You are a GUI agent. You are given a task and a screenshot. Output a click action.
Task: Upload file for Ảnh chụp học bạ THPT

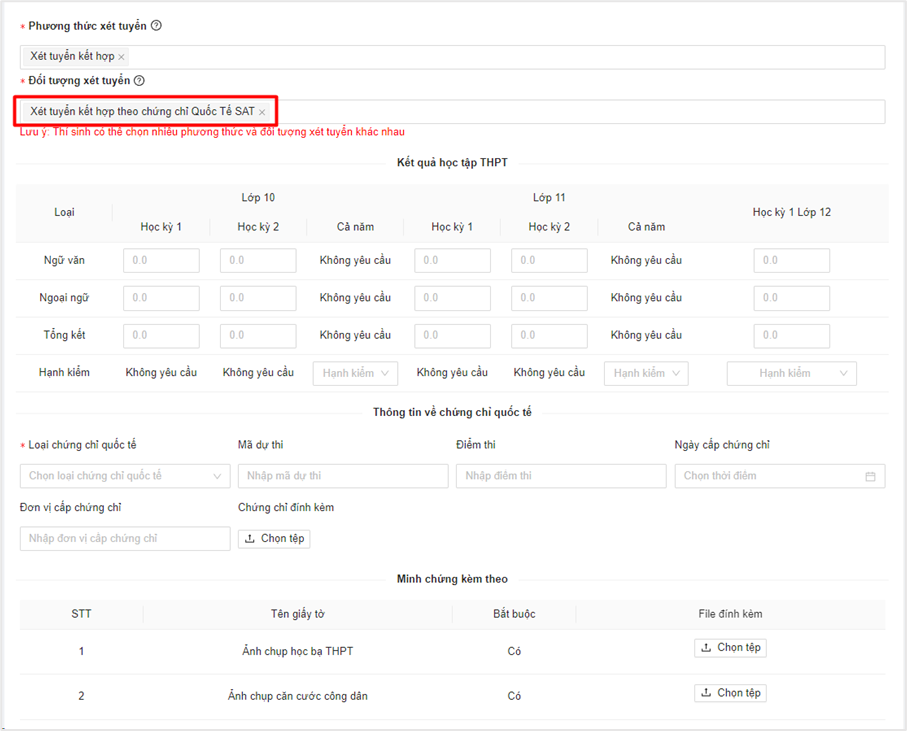[730, 648]
